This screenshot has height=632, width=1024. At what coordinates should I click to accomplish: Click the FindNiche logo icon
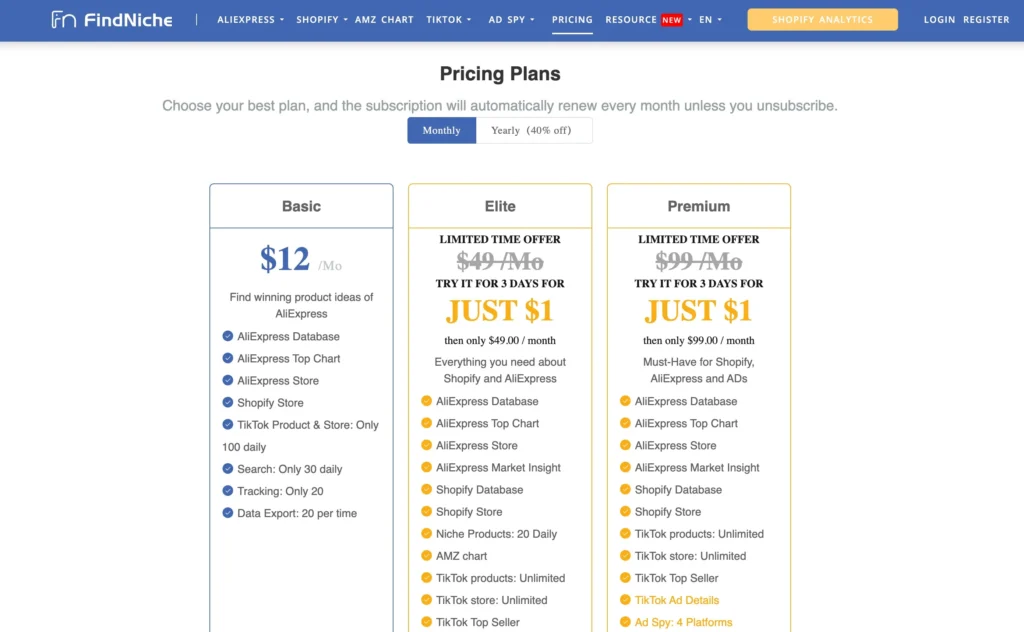coord(64,20)
